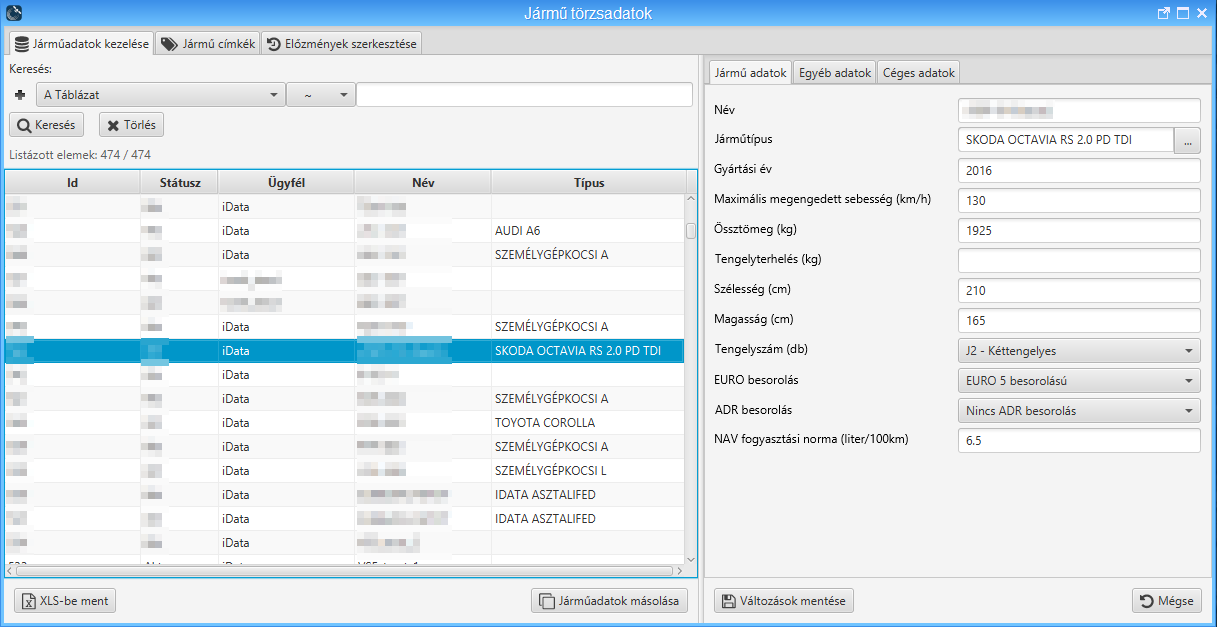Expand the Tengelyszám dropdown

coord(1078,351)
